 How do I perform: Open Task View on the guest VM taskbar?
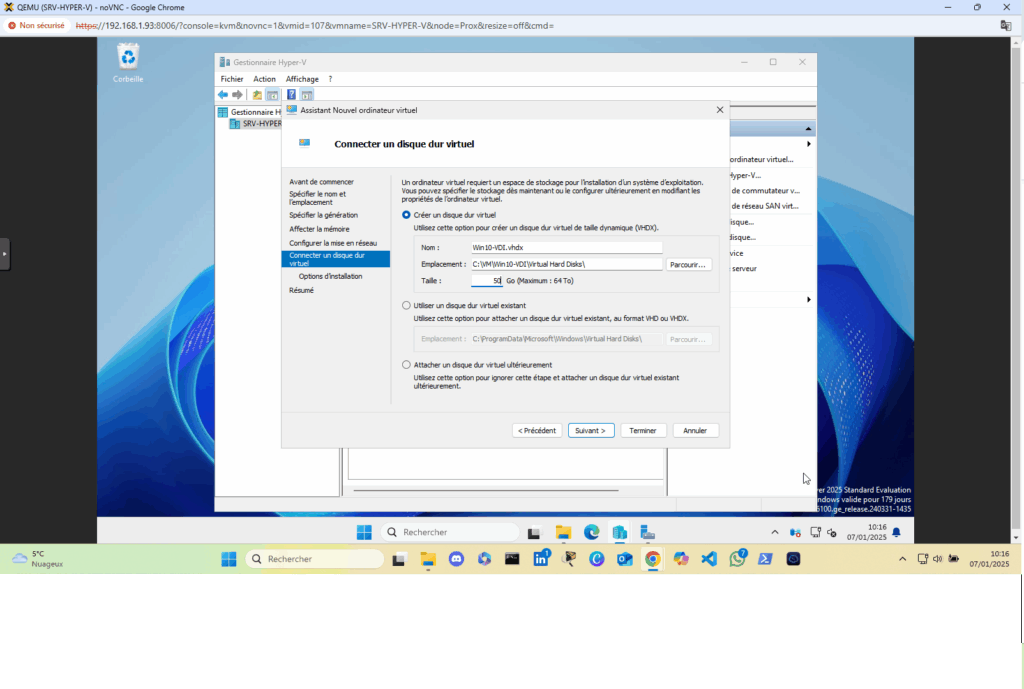click(534, 533)
